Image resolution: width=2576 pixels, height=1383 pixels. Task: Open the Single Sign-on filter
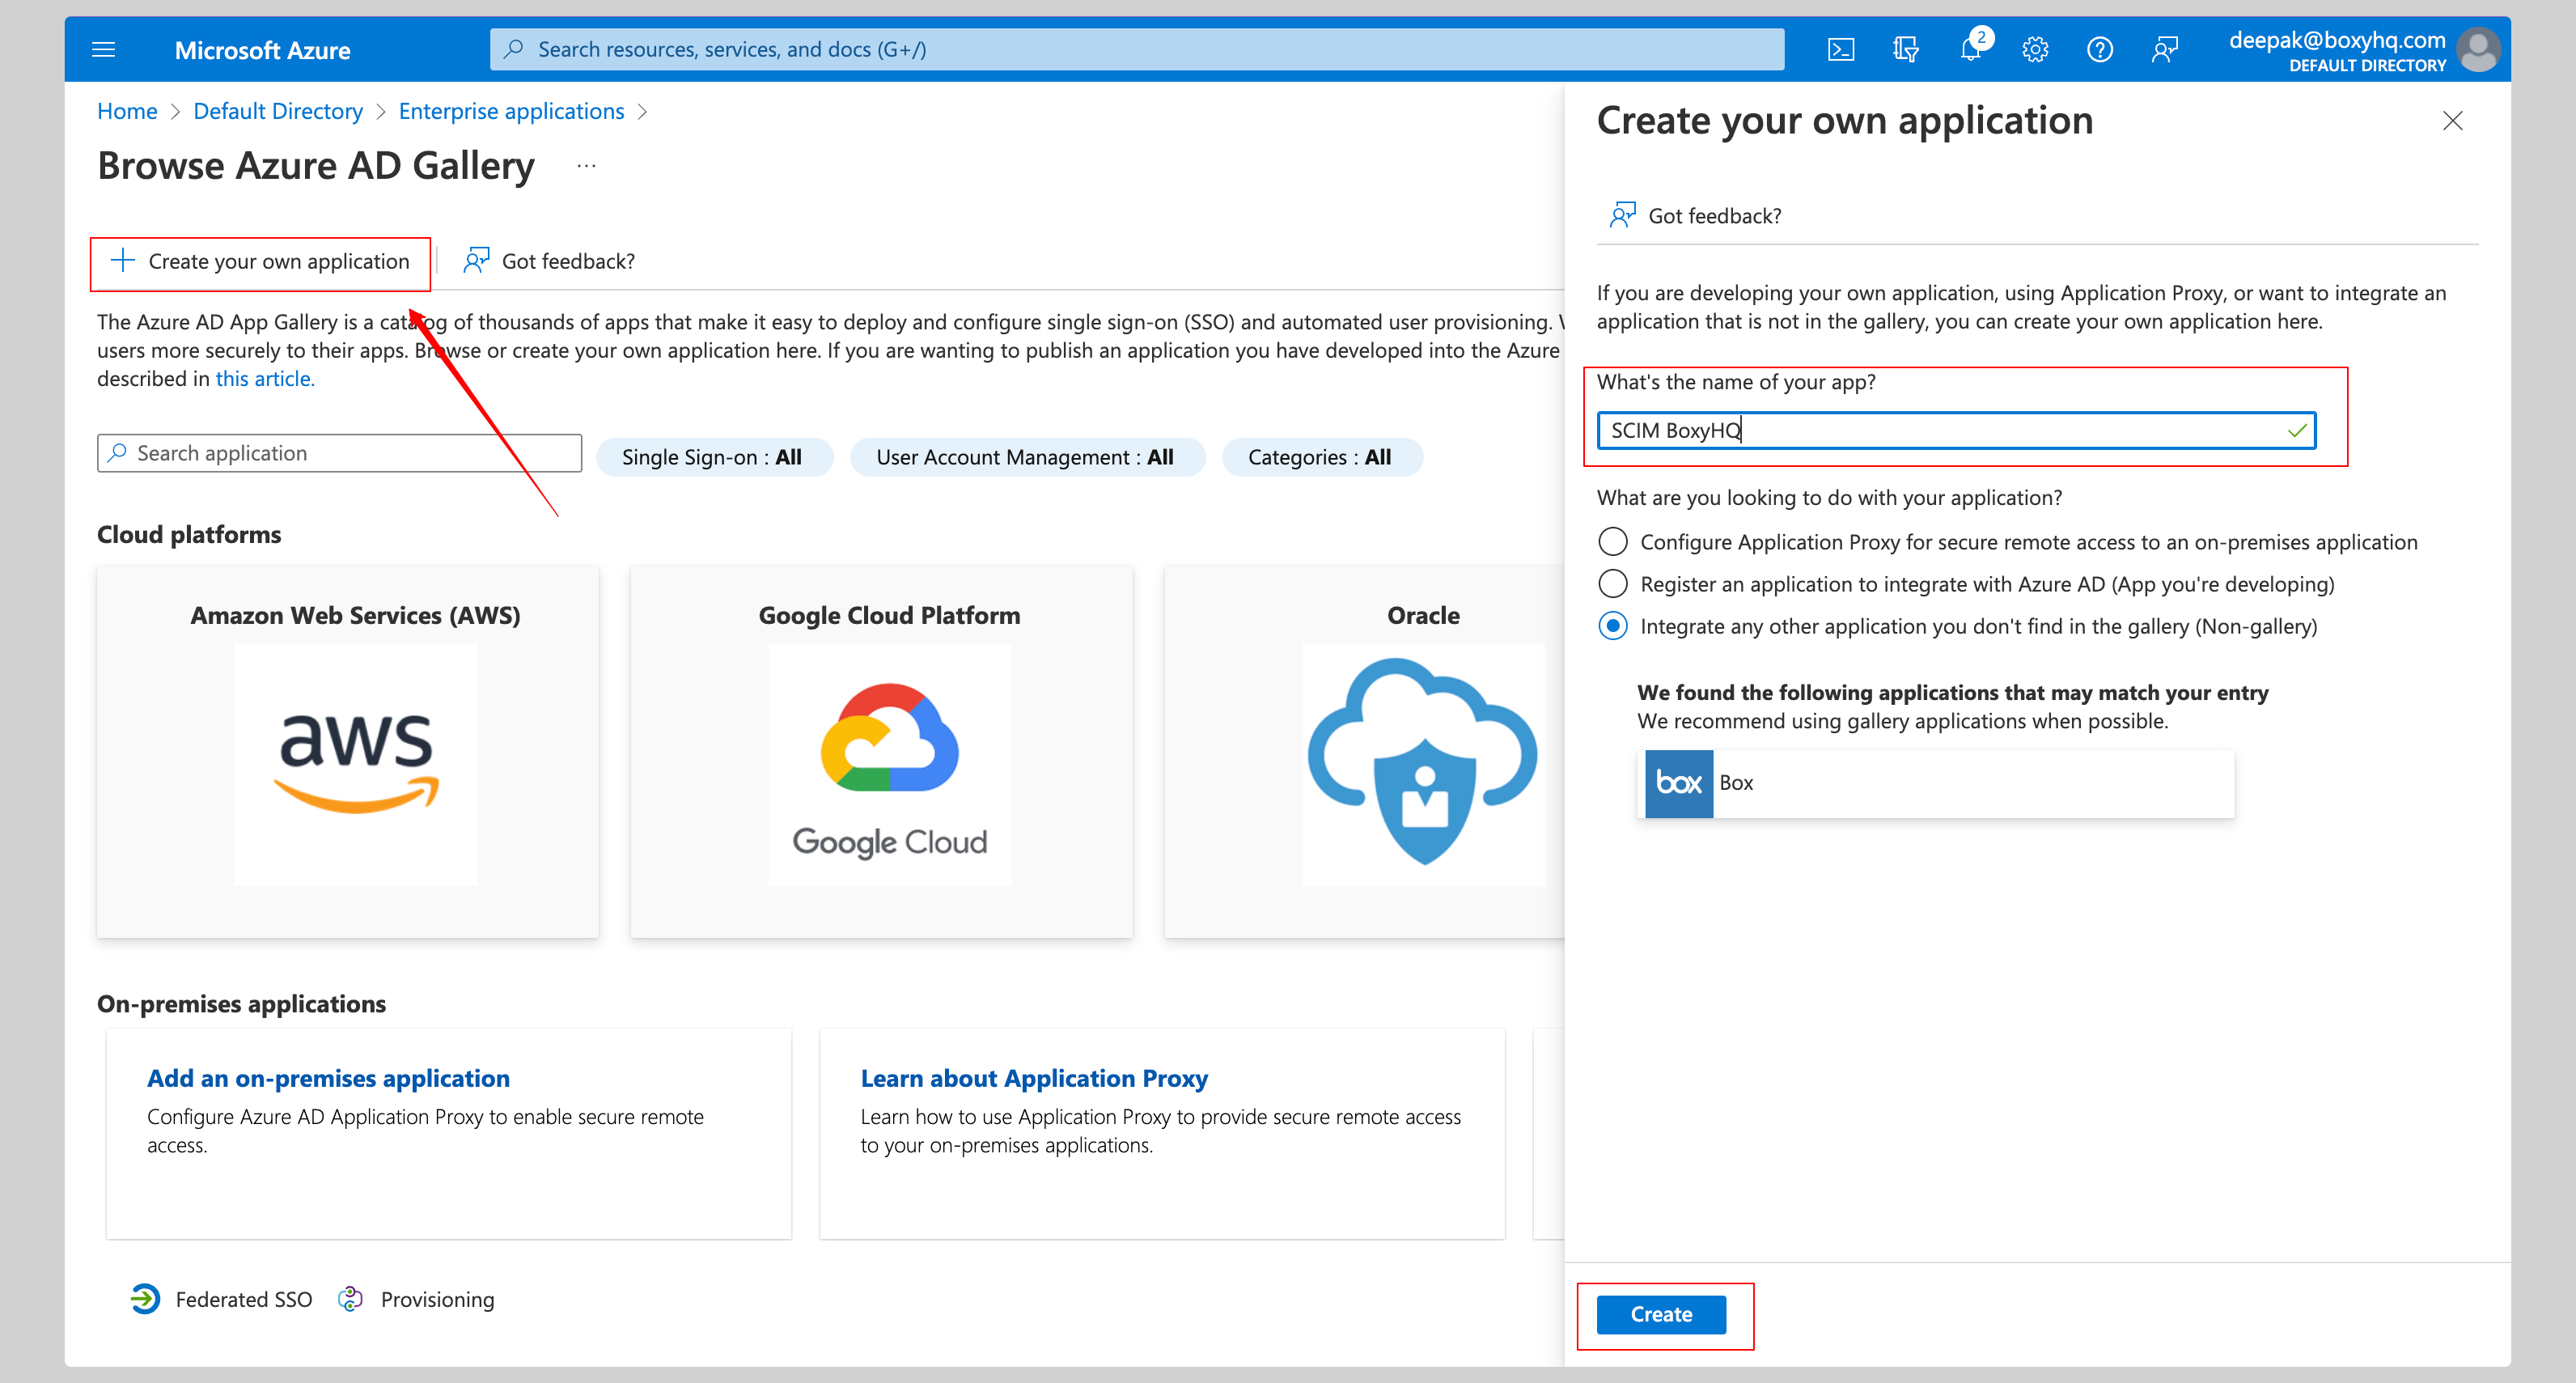713,457
